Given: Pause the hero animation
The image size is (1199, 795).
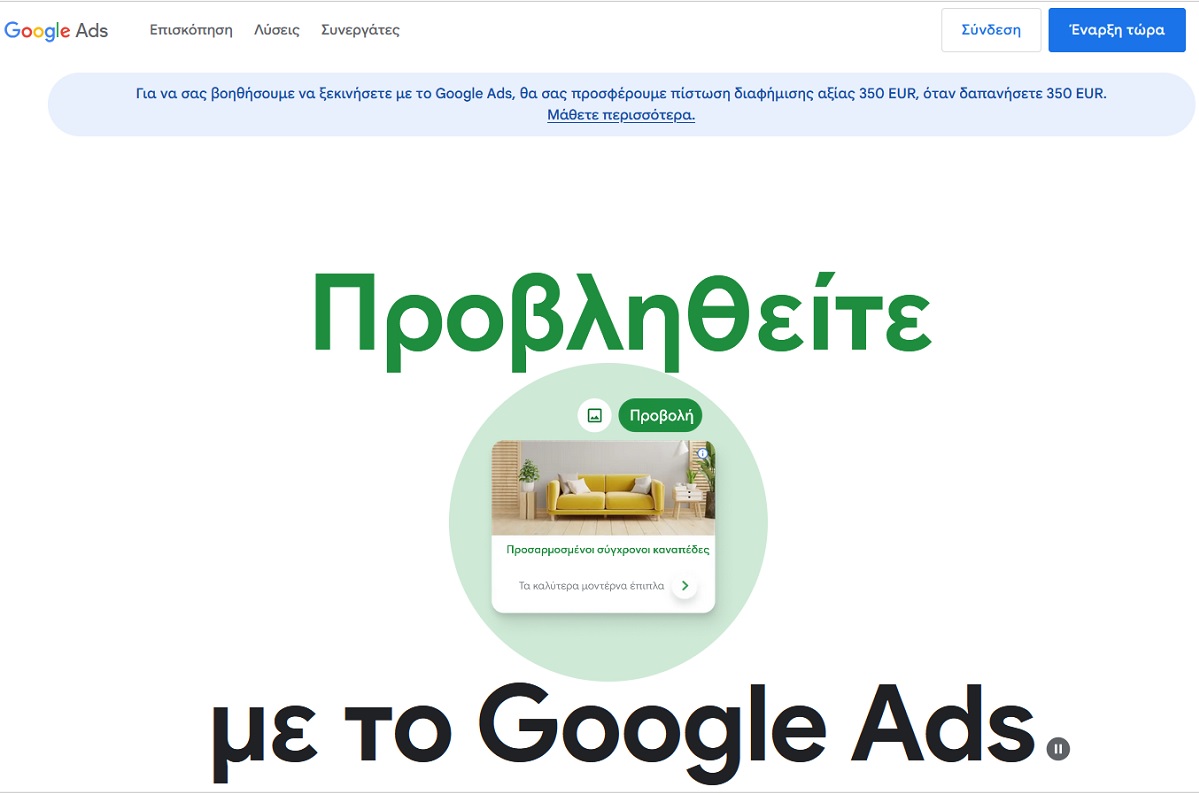Looking at the screenshot, I should click(x=1058, y=749).
